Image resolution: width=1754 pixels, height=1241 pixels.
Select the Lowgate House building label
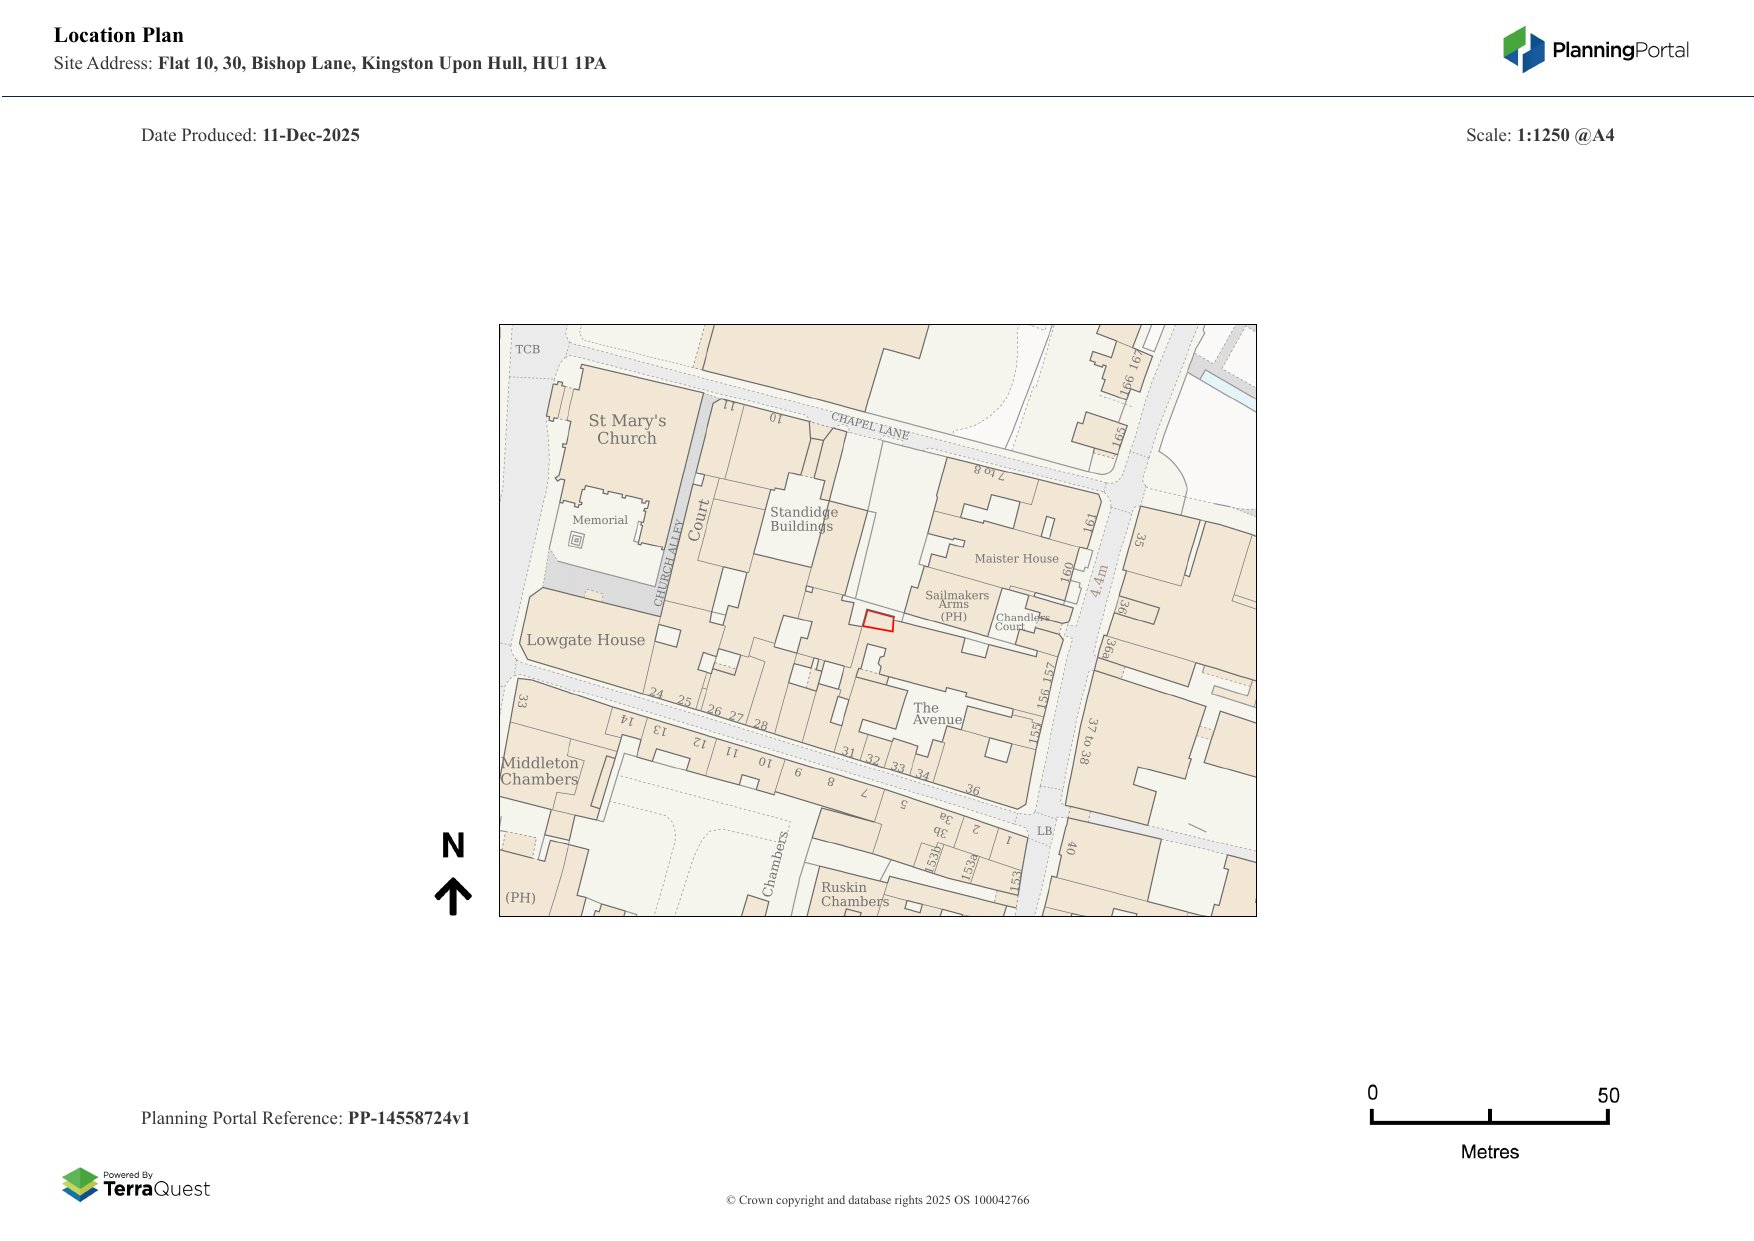(x=585, y=640)
